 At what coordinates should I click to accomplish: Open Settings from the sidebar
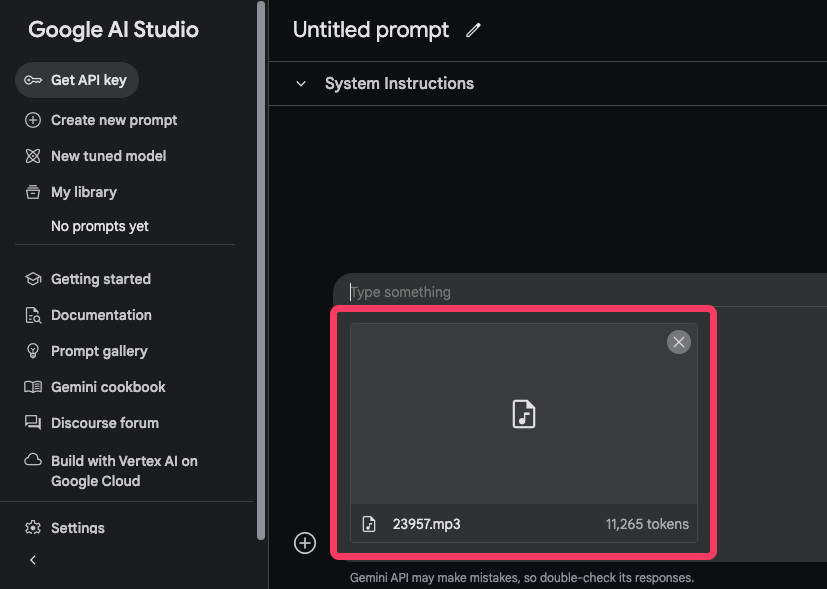pyautogui.click(x=77, y=528)
